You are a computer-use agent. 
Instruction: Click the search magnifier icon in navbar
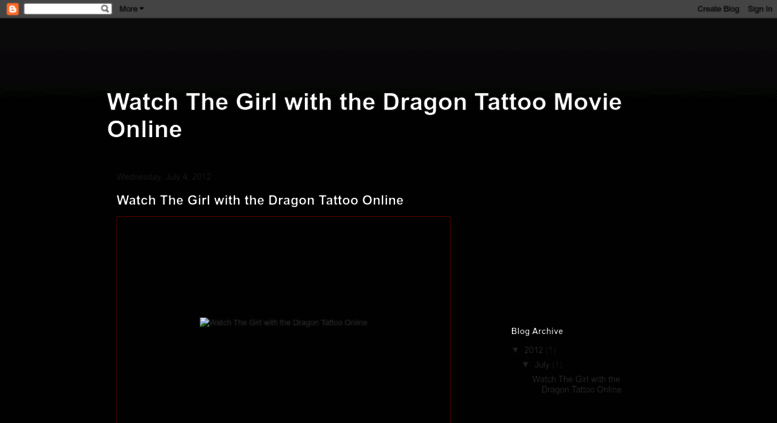click(x=105, y=9)
